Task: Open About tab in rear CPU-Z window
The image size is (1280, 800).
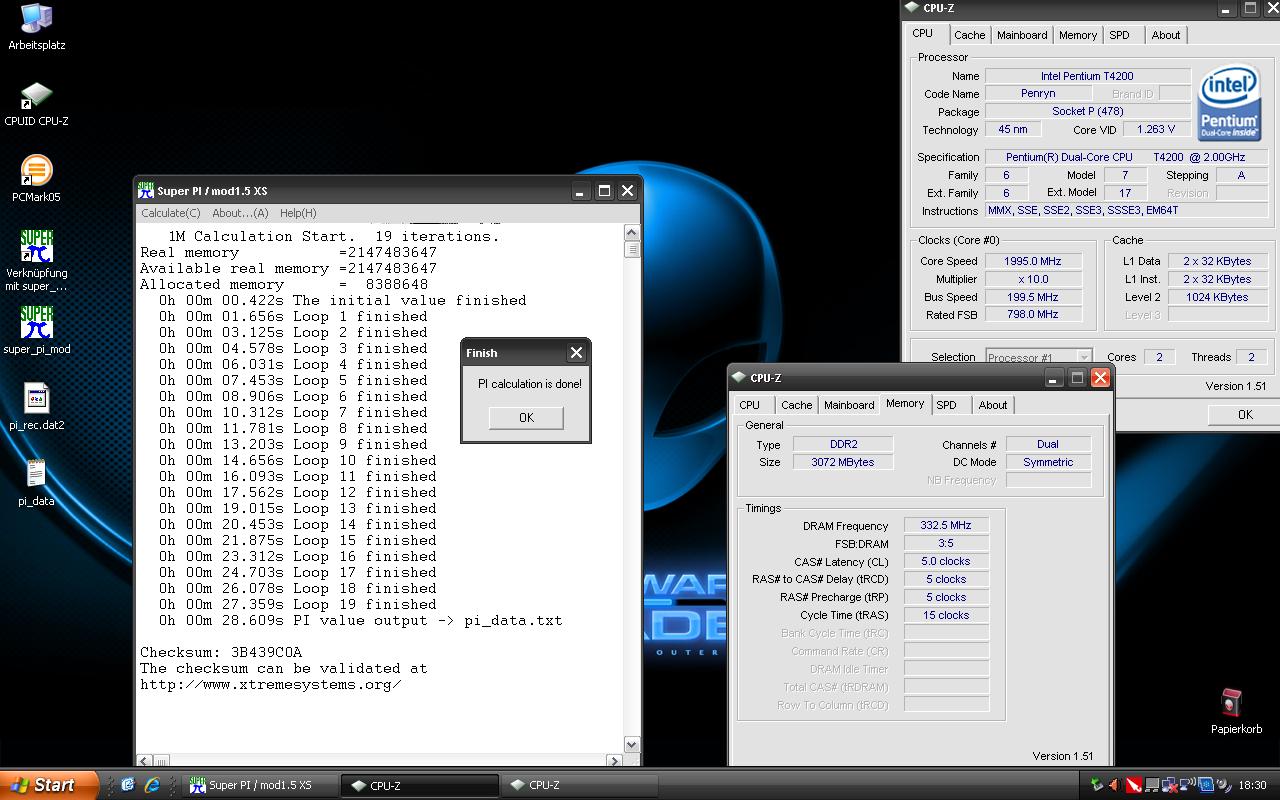Action: (x=1166, y=35)
